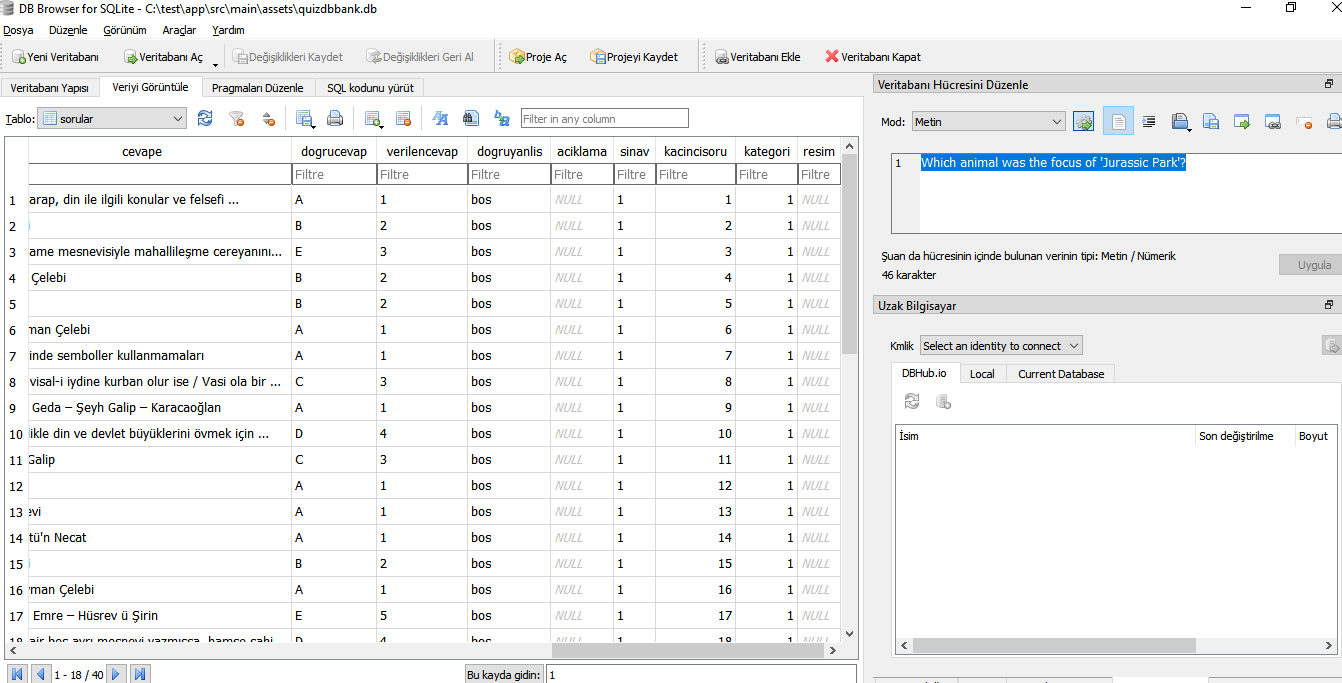Select the cell containing 'tü'n Necat'
Viewport: 1342px width, 683px height.
click(x=160, y=538)
